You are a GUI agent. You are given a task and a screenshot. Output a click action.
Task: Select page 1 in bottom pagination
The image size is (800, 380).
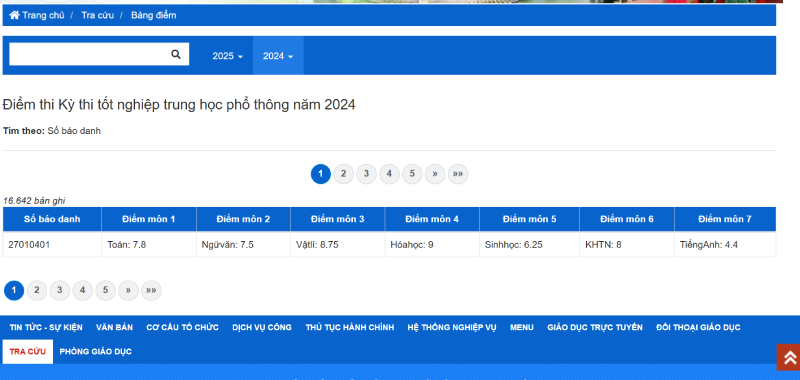coord(14,290)
